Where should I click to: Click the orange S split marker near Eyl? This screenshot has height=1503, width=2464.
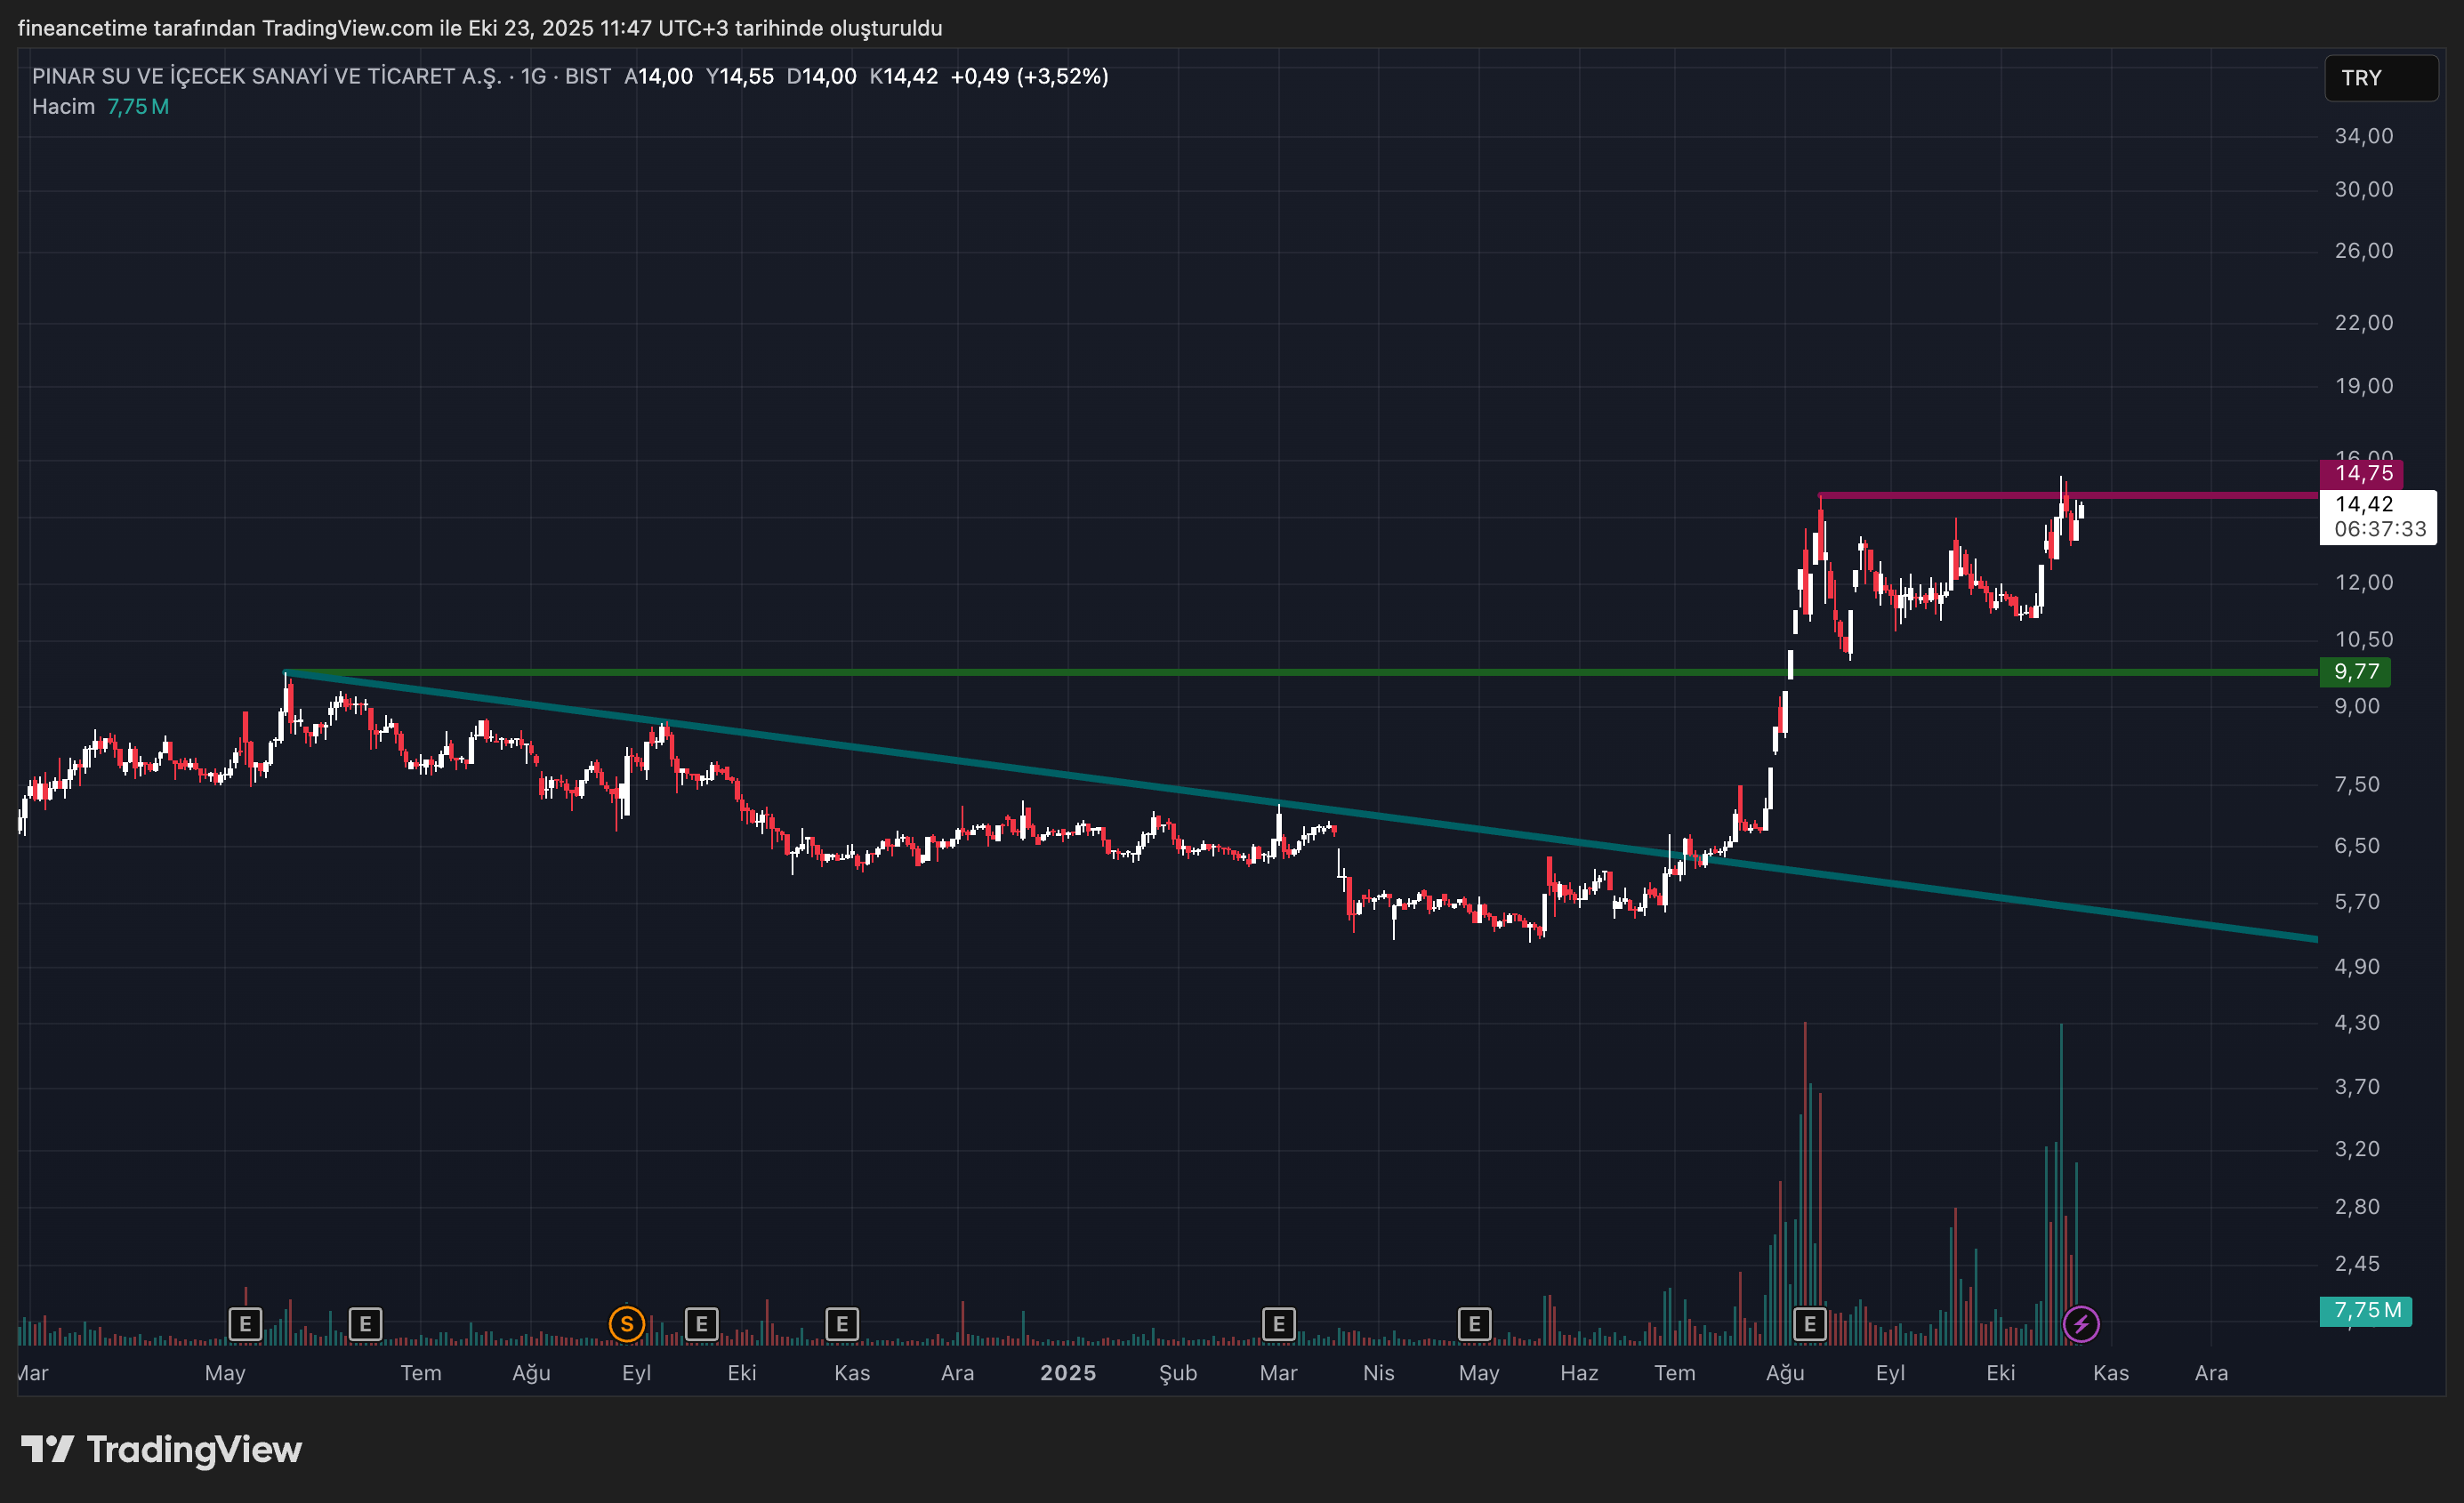coord(626,1324)
